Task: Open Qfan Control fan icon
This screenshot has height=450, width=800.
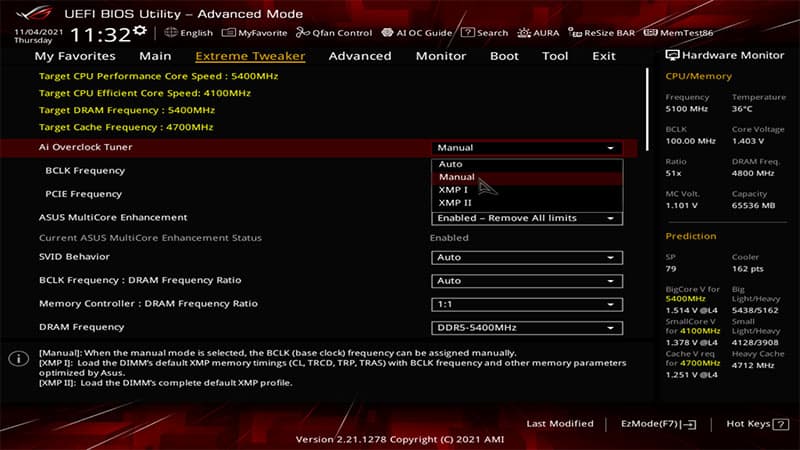Action: 303,33
